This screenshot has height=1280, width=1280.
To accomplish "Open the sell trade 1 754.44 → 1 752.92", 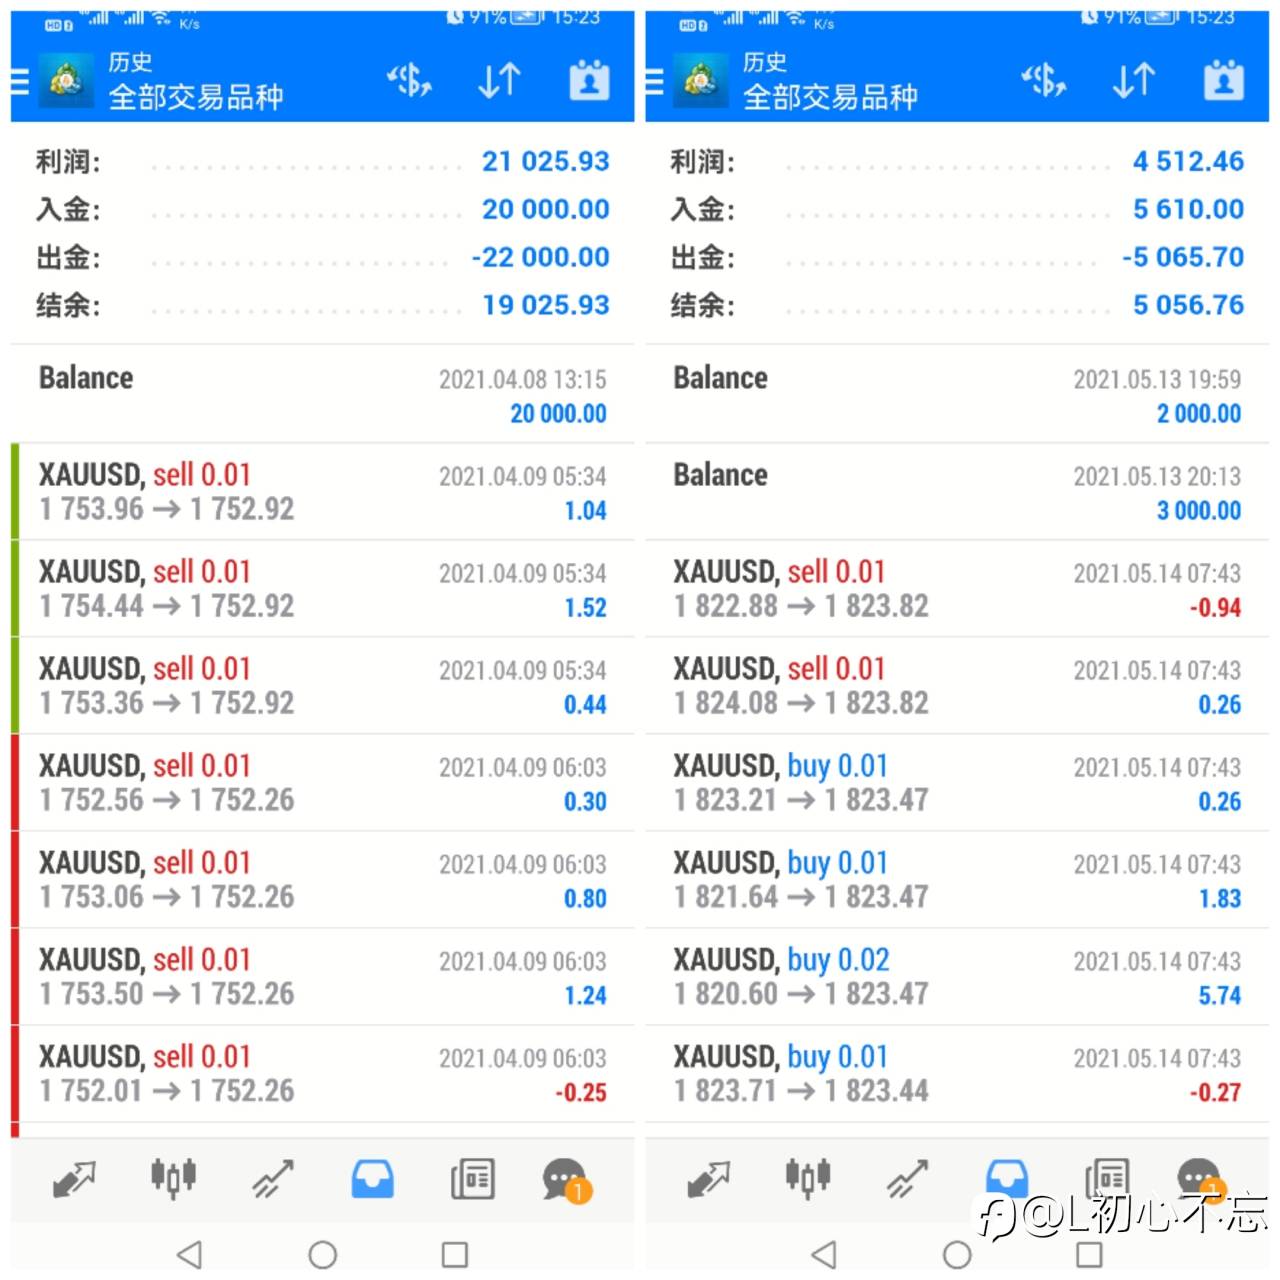I will pos(322,589).
